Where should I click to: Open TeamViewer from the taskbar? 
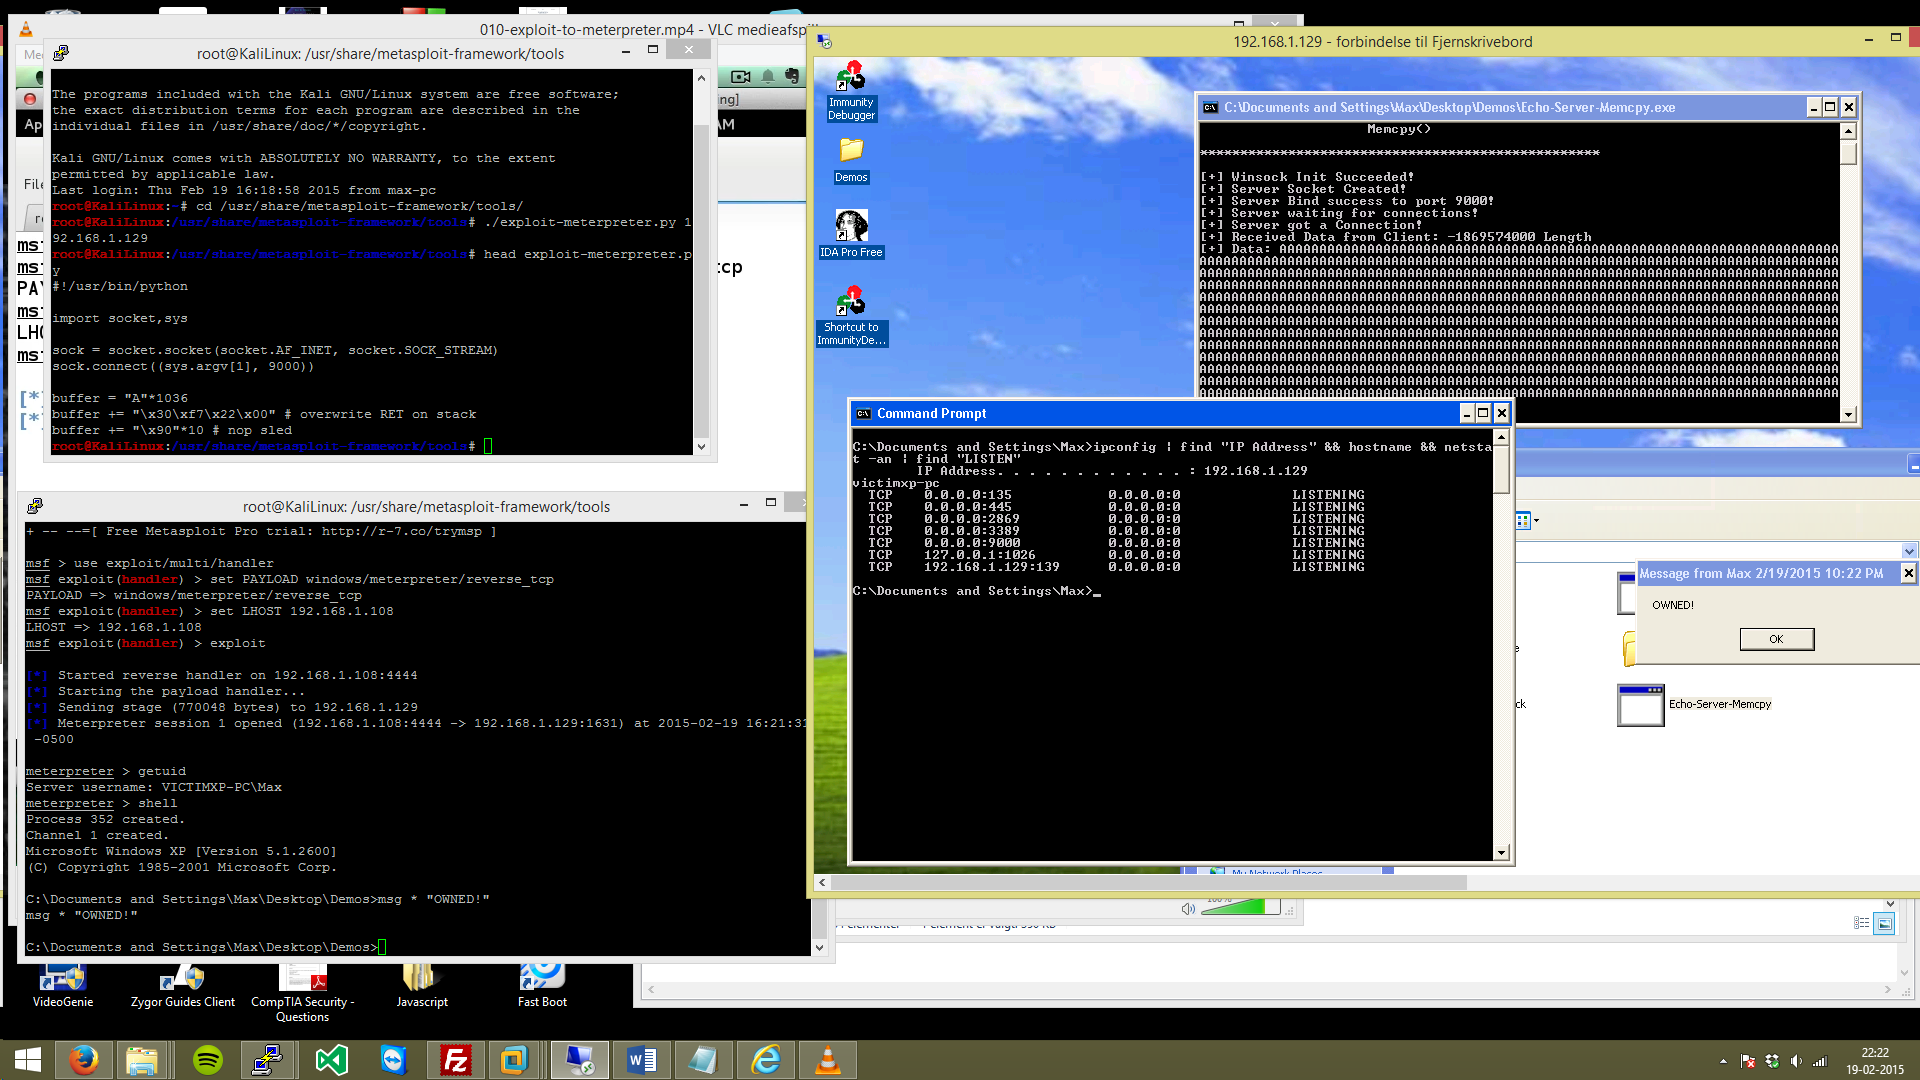click(x=394, y=1060)
